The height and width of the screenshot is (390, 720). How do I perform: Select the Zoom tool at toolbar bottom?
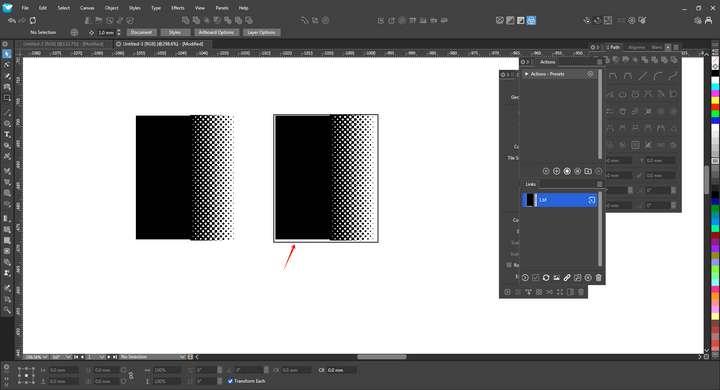tap(7, 310)
